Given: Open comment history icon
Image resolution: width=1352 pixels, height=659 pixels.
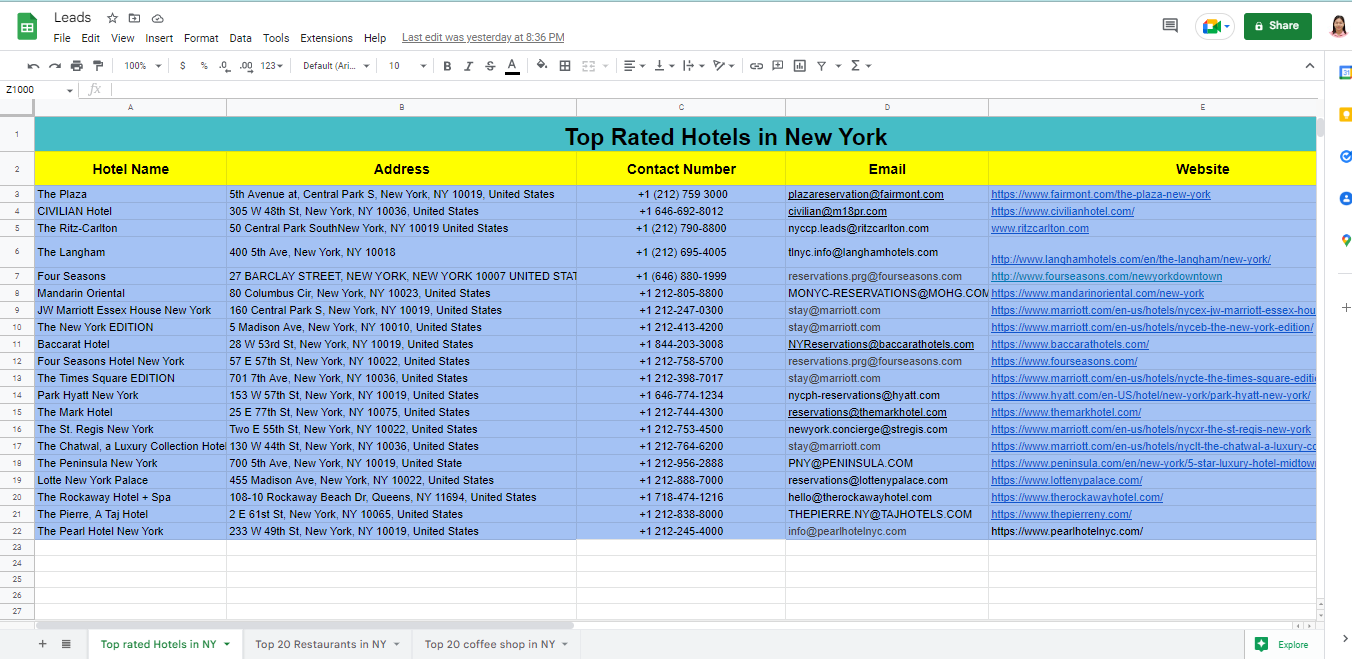Looking at the screenshot, I should point(1170,26).
